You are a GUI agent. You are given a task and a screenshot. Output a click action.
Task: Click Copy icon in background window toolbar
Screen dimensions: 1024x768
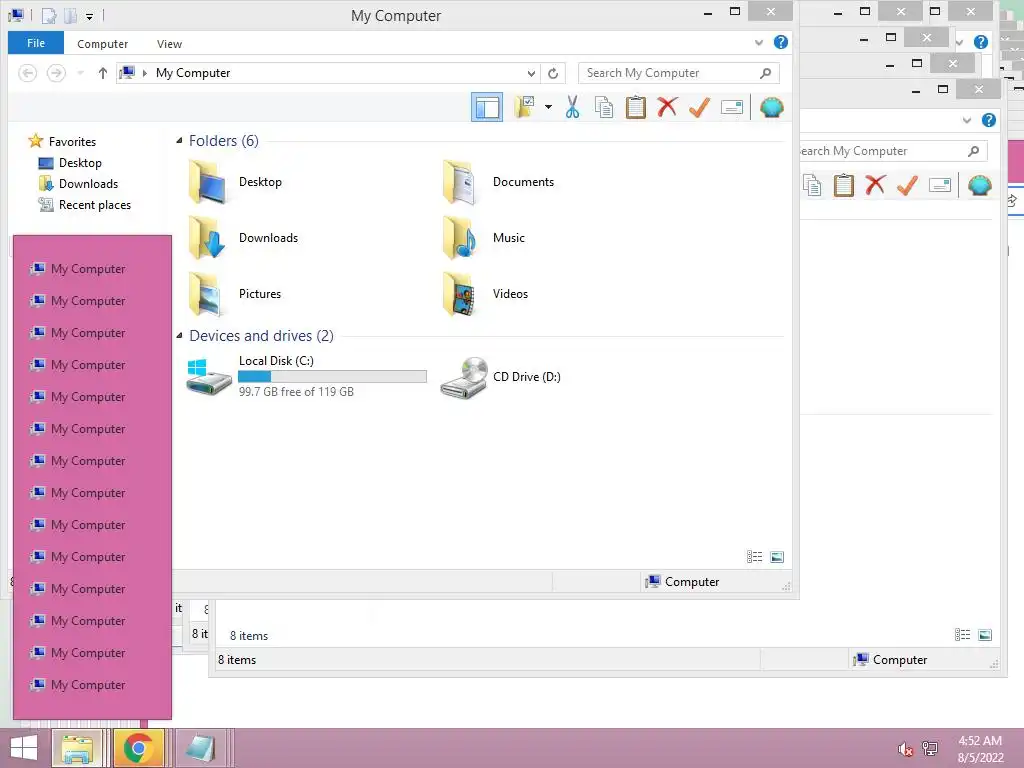pyautogui.click(x=812, y=185)
